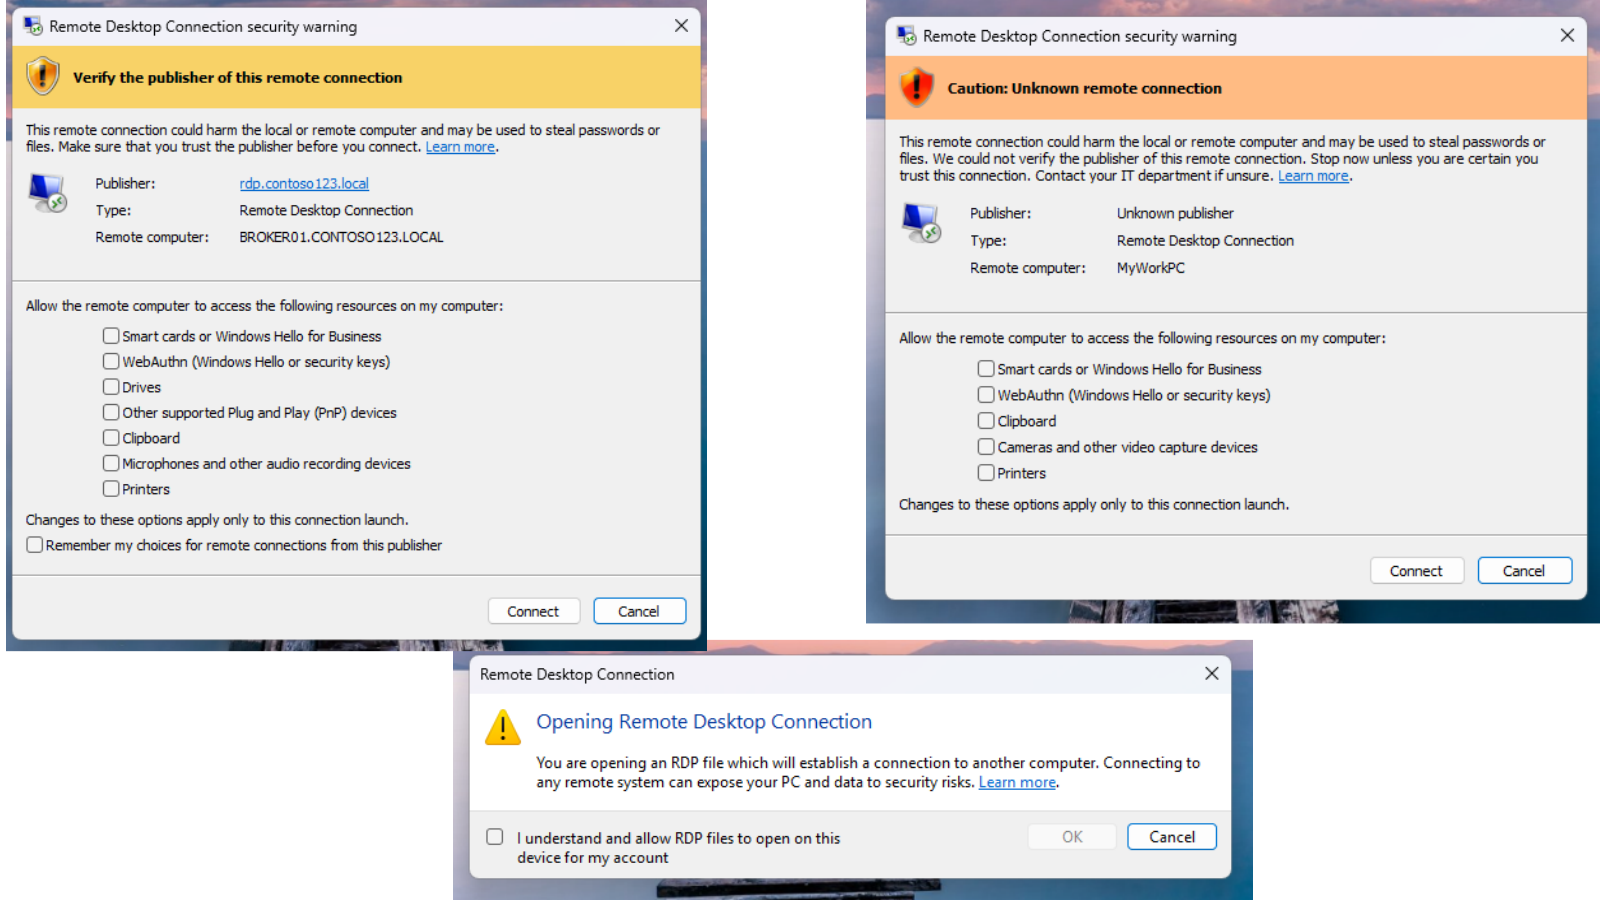This screenshot has height=900, width=1600.
Task: Click title bar icon of Verify publisher dialog
Action: (x=33, y=26)
